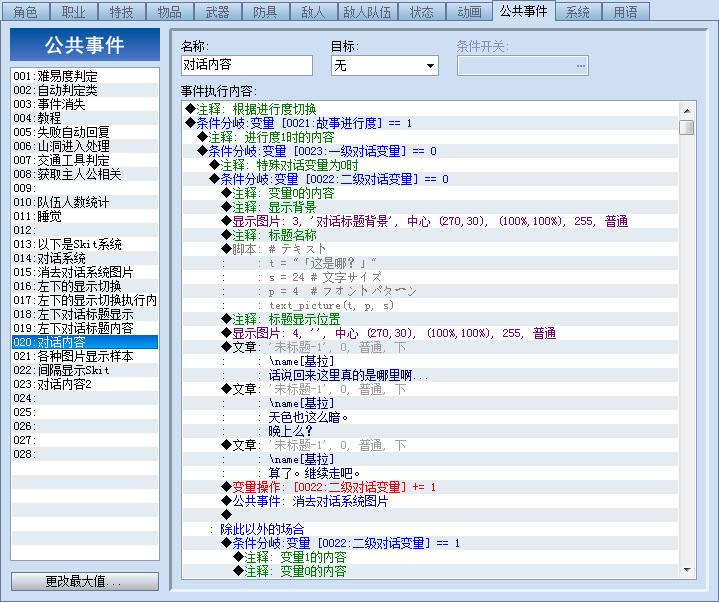Select common event 001:难易度判定
Screen dimensions: 719x602
[85, 76]
